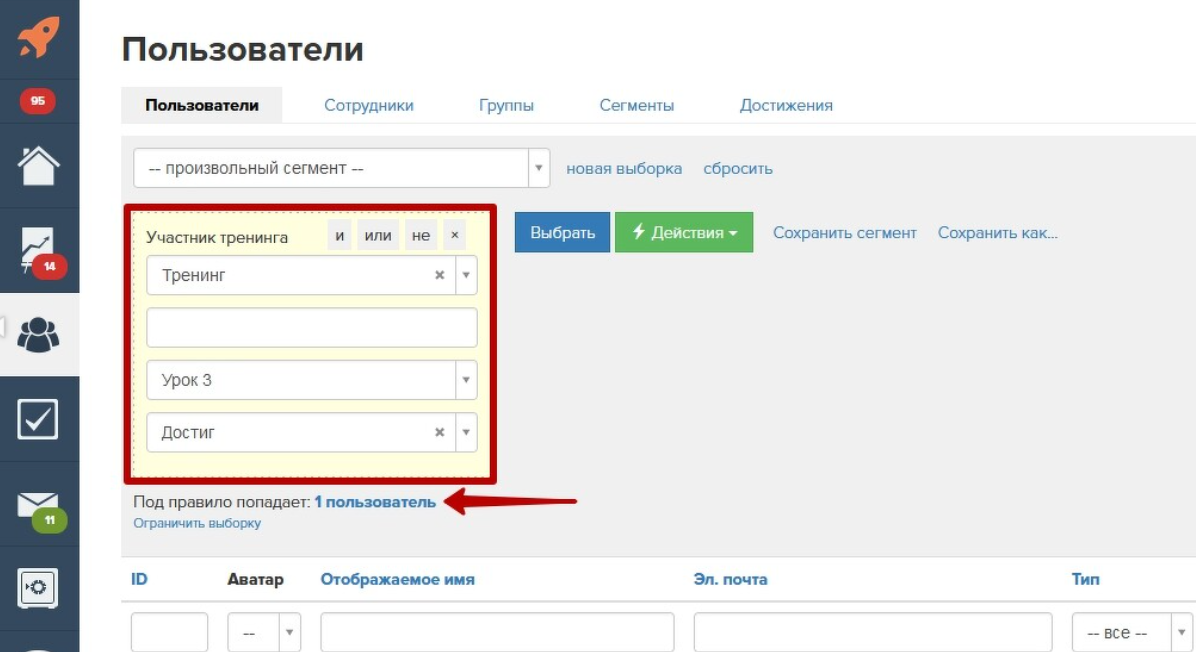Image resolution: width=1196 pixels, height=652 pixels.
Task: Click the Участник тренинга condition label
Action: pos(217,237)
